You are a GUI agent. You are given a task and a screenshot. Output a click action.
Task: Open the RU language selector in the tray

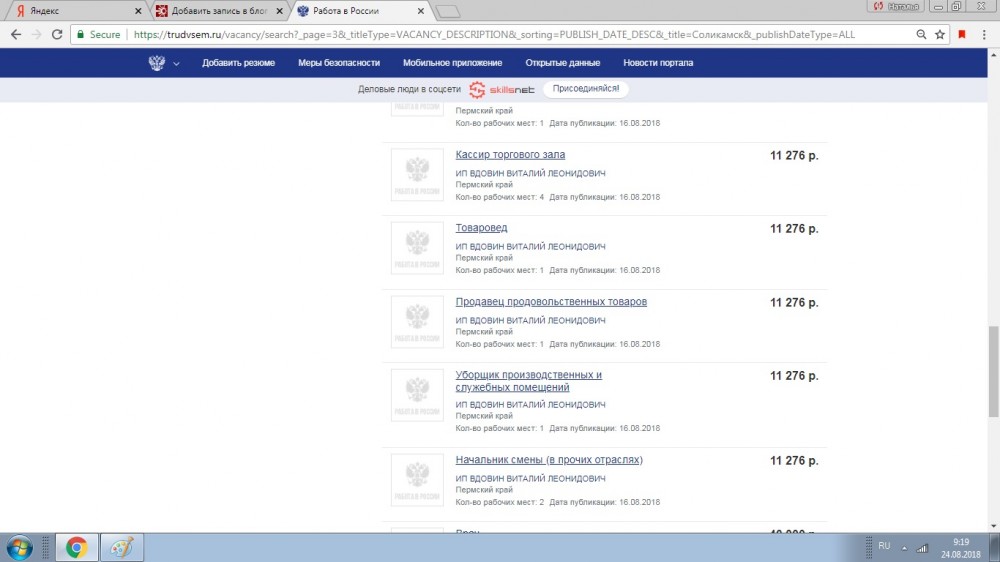click(x=884, y=547)
